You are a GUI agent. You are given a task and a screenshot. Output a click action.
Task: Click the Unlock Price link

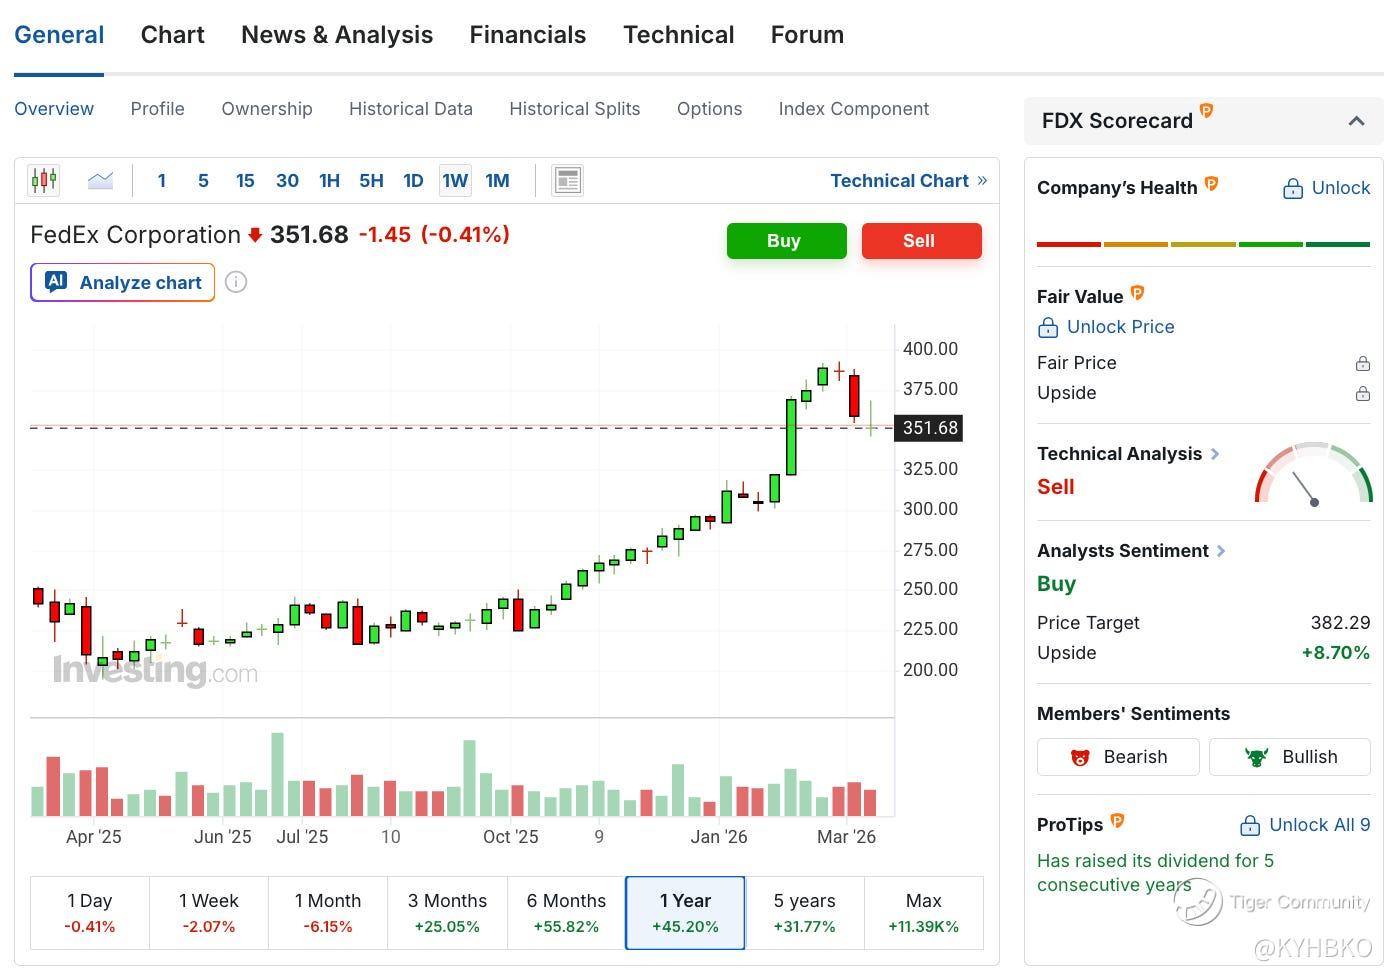pos(1121,327)
